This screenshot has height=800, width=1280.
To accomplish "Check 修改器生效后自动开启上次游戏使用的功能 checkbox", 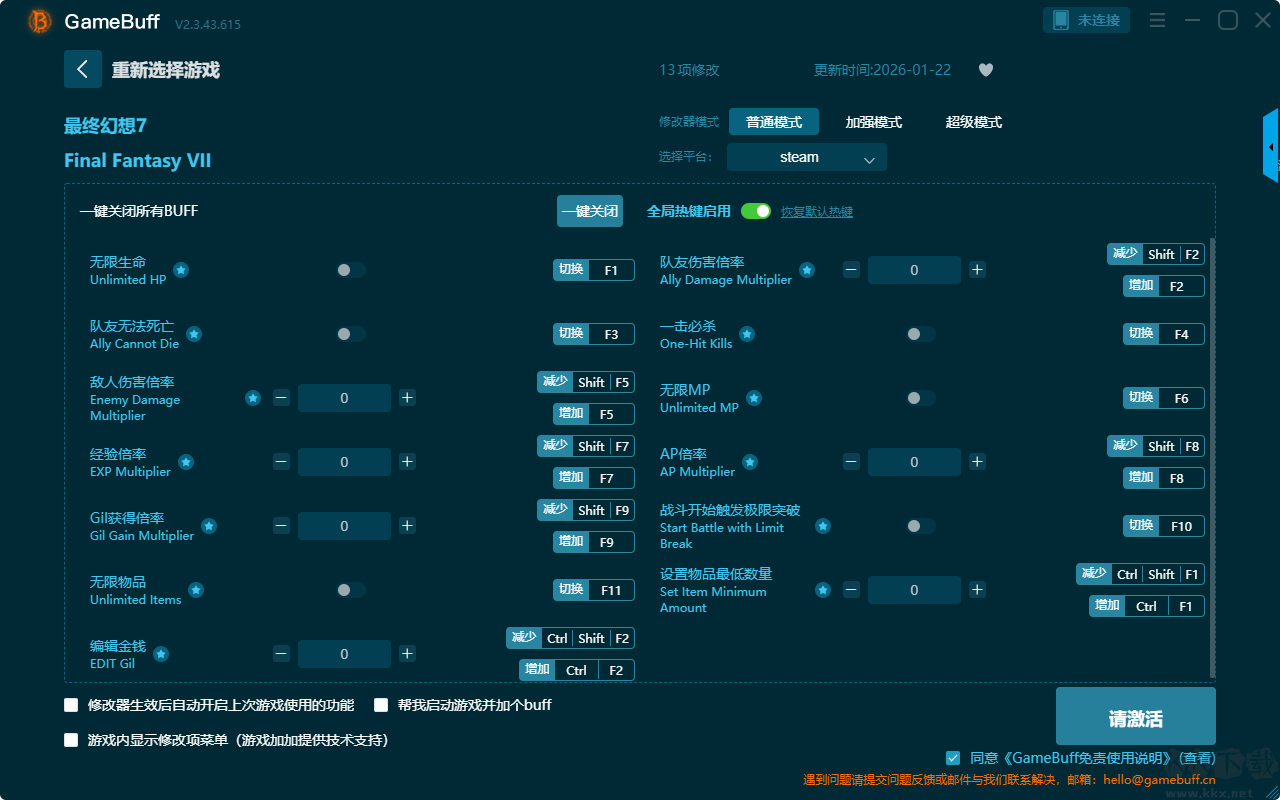I will [x=71, y=705].
